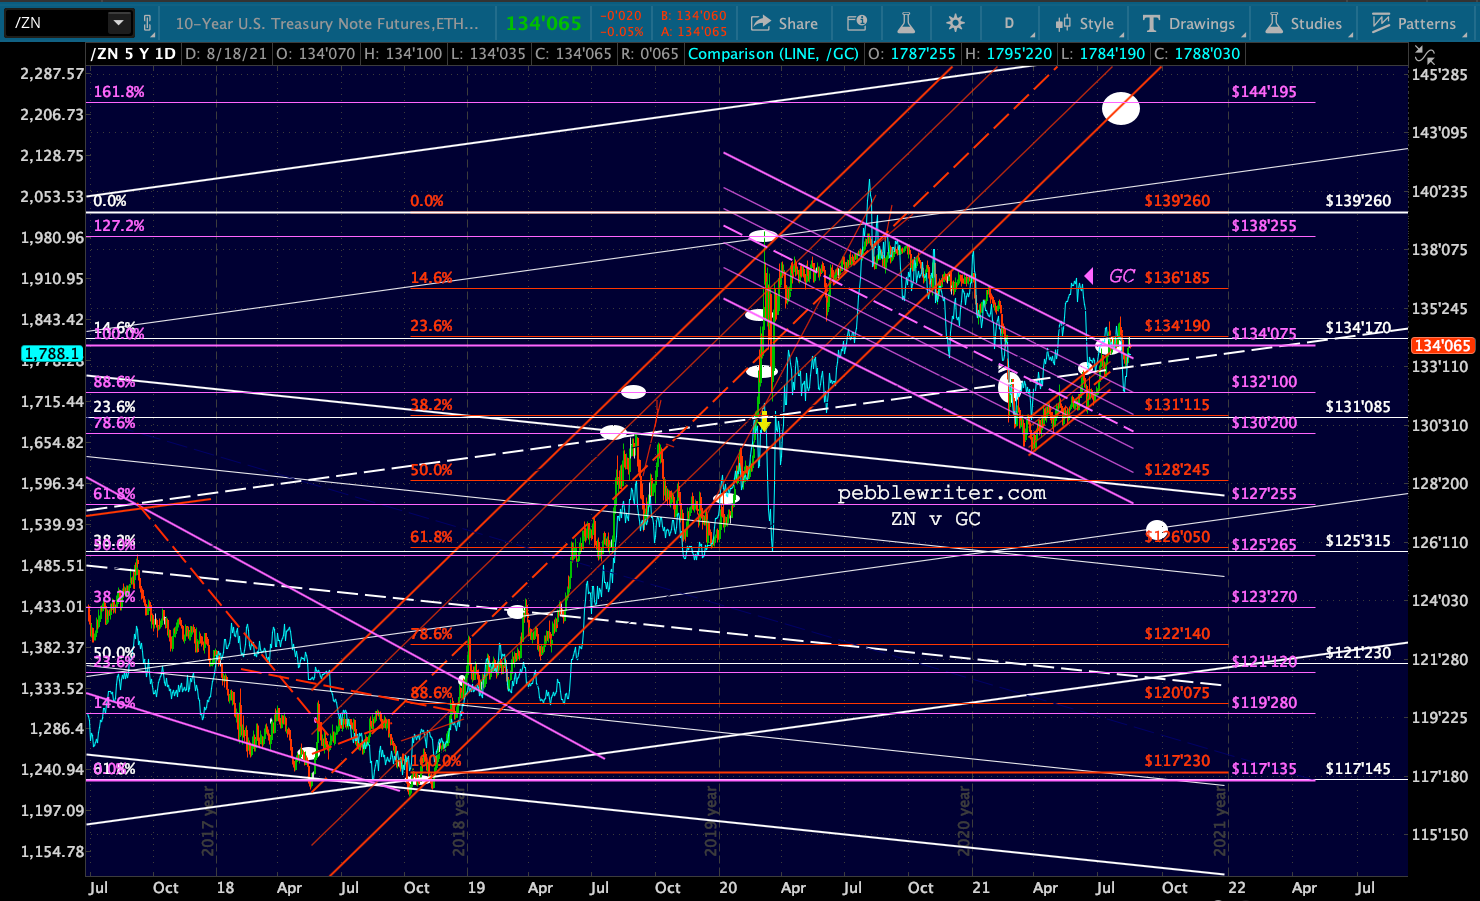Click the white $131'085 price label
Viewport: 1480px width, 901px height.
coord(1358,407)
